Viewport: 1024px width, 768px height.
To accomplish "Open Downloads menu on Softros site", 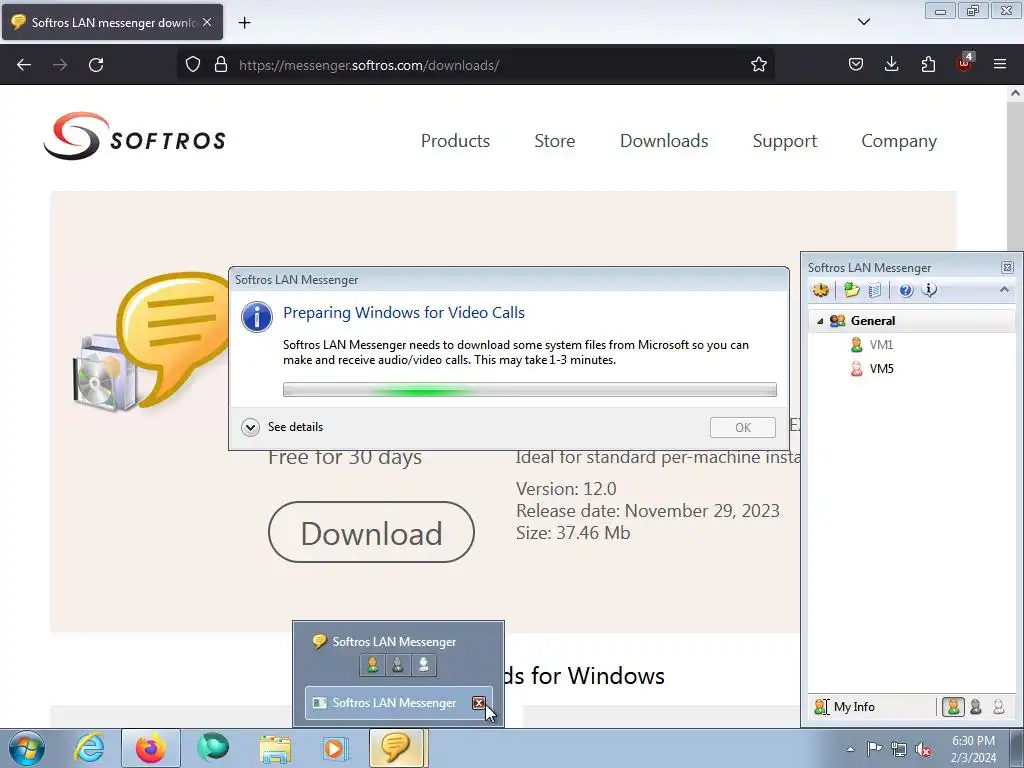I will tap(664, 141).
